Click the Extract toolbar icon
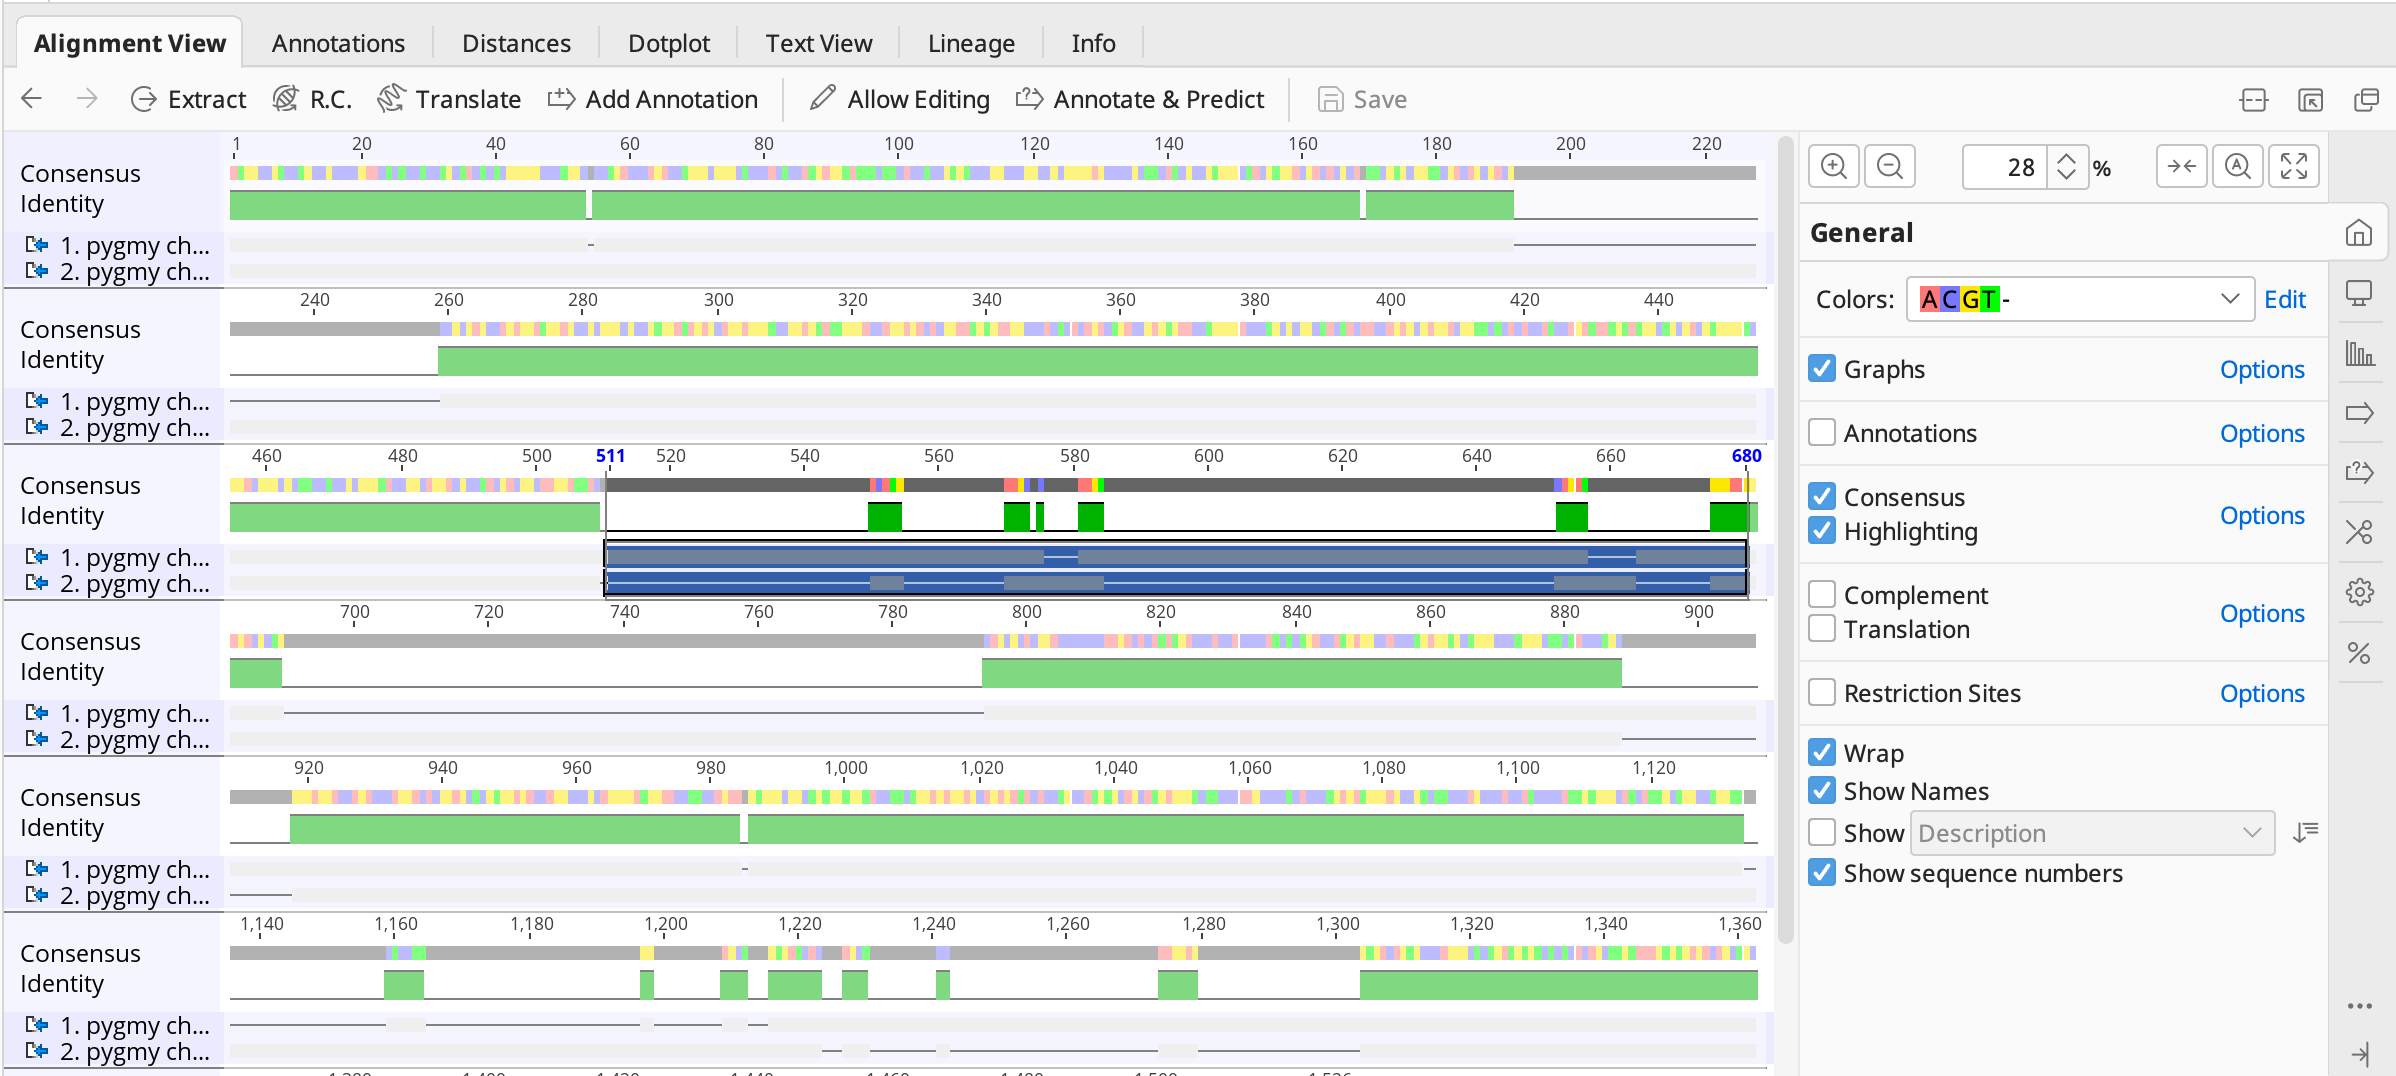Image resolution: width=2396 pixels, height=1076 pixels. pos(144,99)
